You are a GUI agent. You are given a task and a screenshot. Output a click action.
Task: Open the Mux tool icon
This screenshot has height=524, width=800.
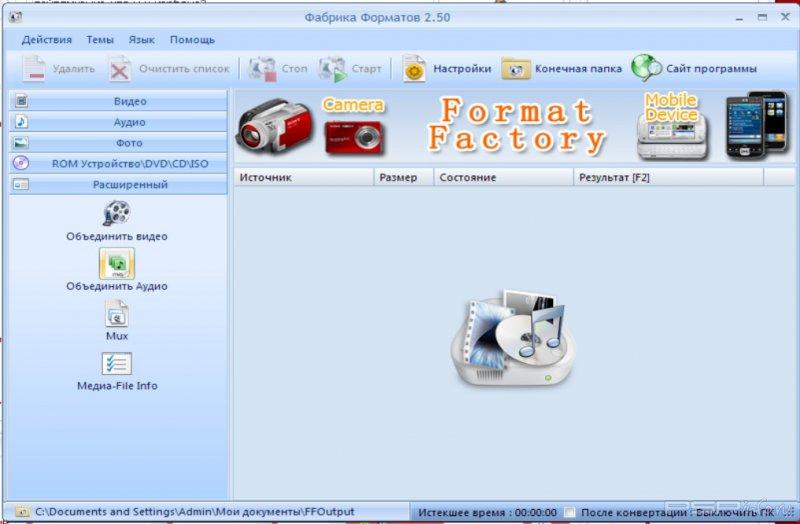[117, 314]
